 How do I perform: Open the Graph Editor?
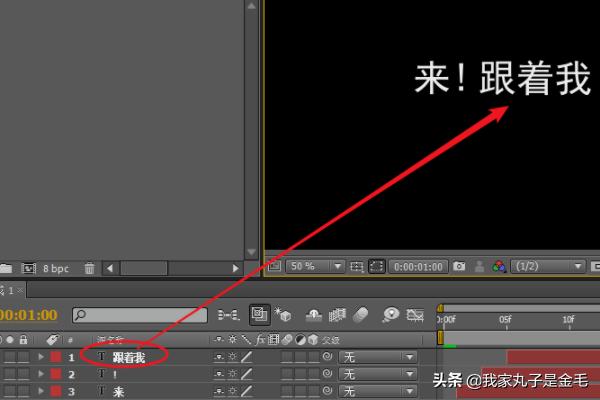click(415, 315)
